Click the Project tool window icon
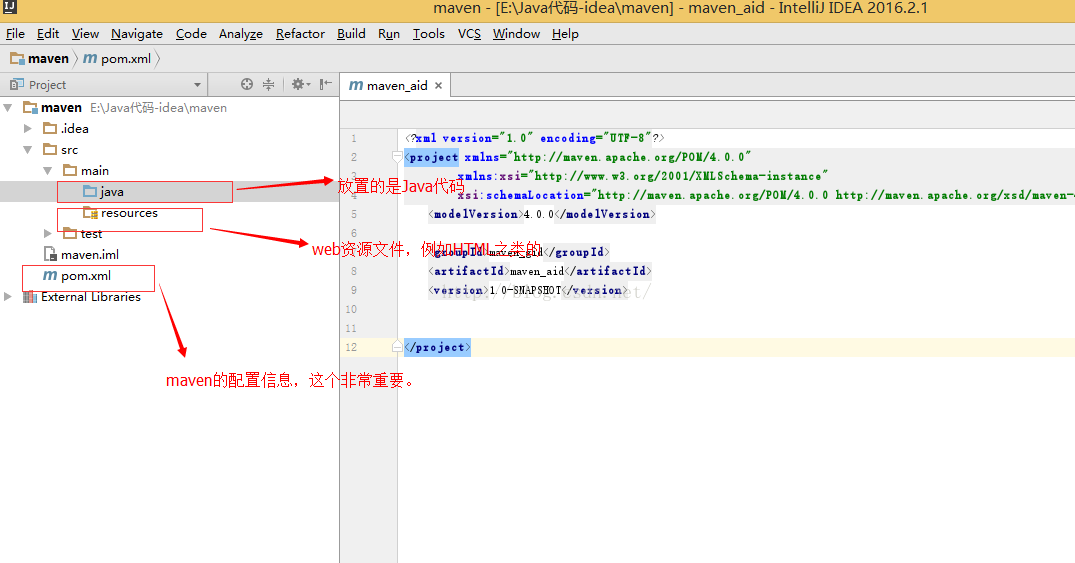 click(x=16, y=84)
